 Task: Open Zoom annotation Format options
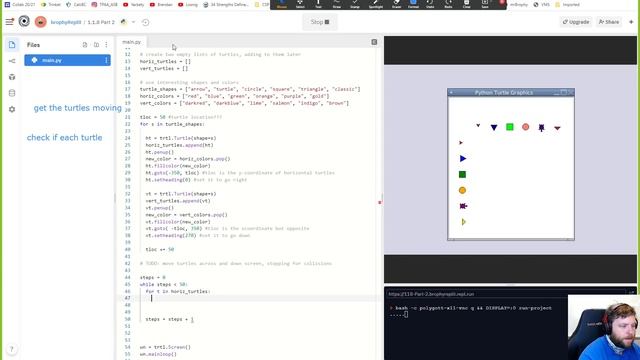coord(413,4)
